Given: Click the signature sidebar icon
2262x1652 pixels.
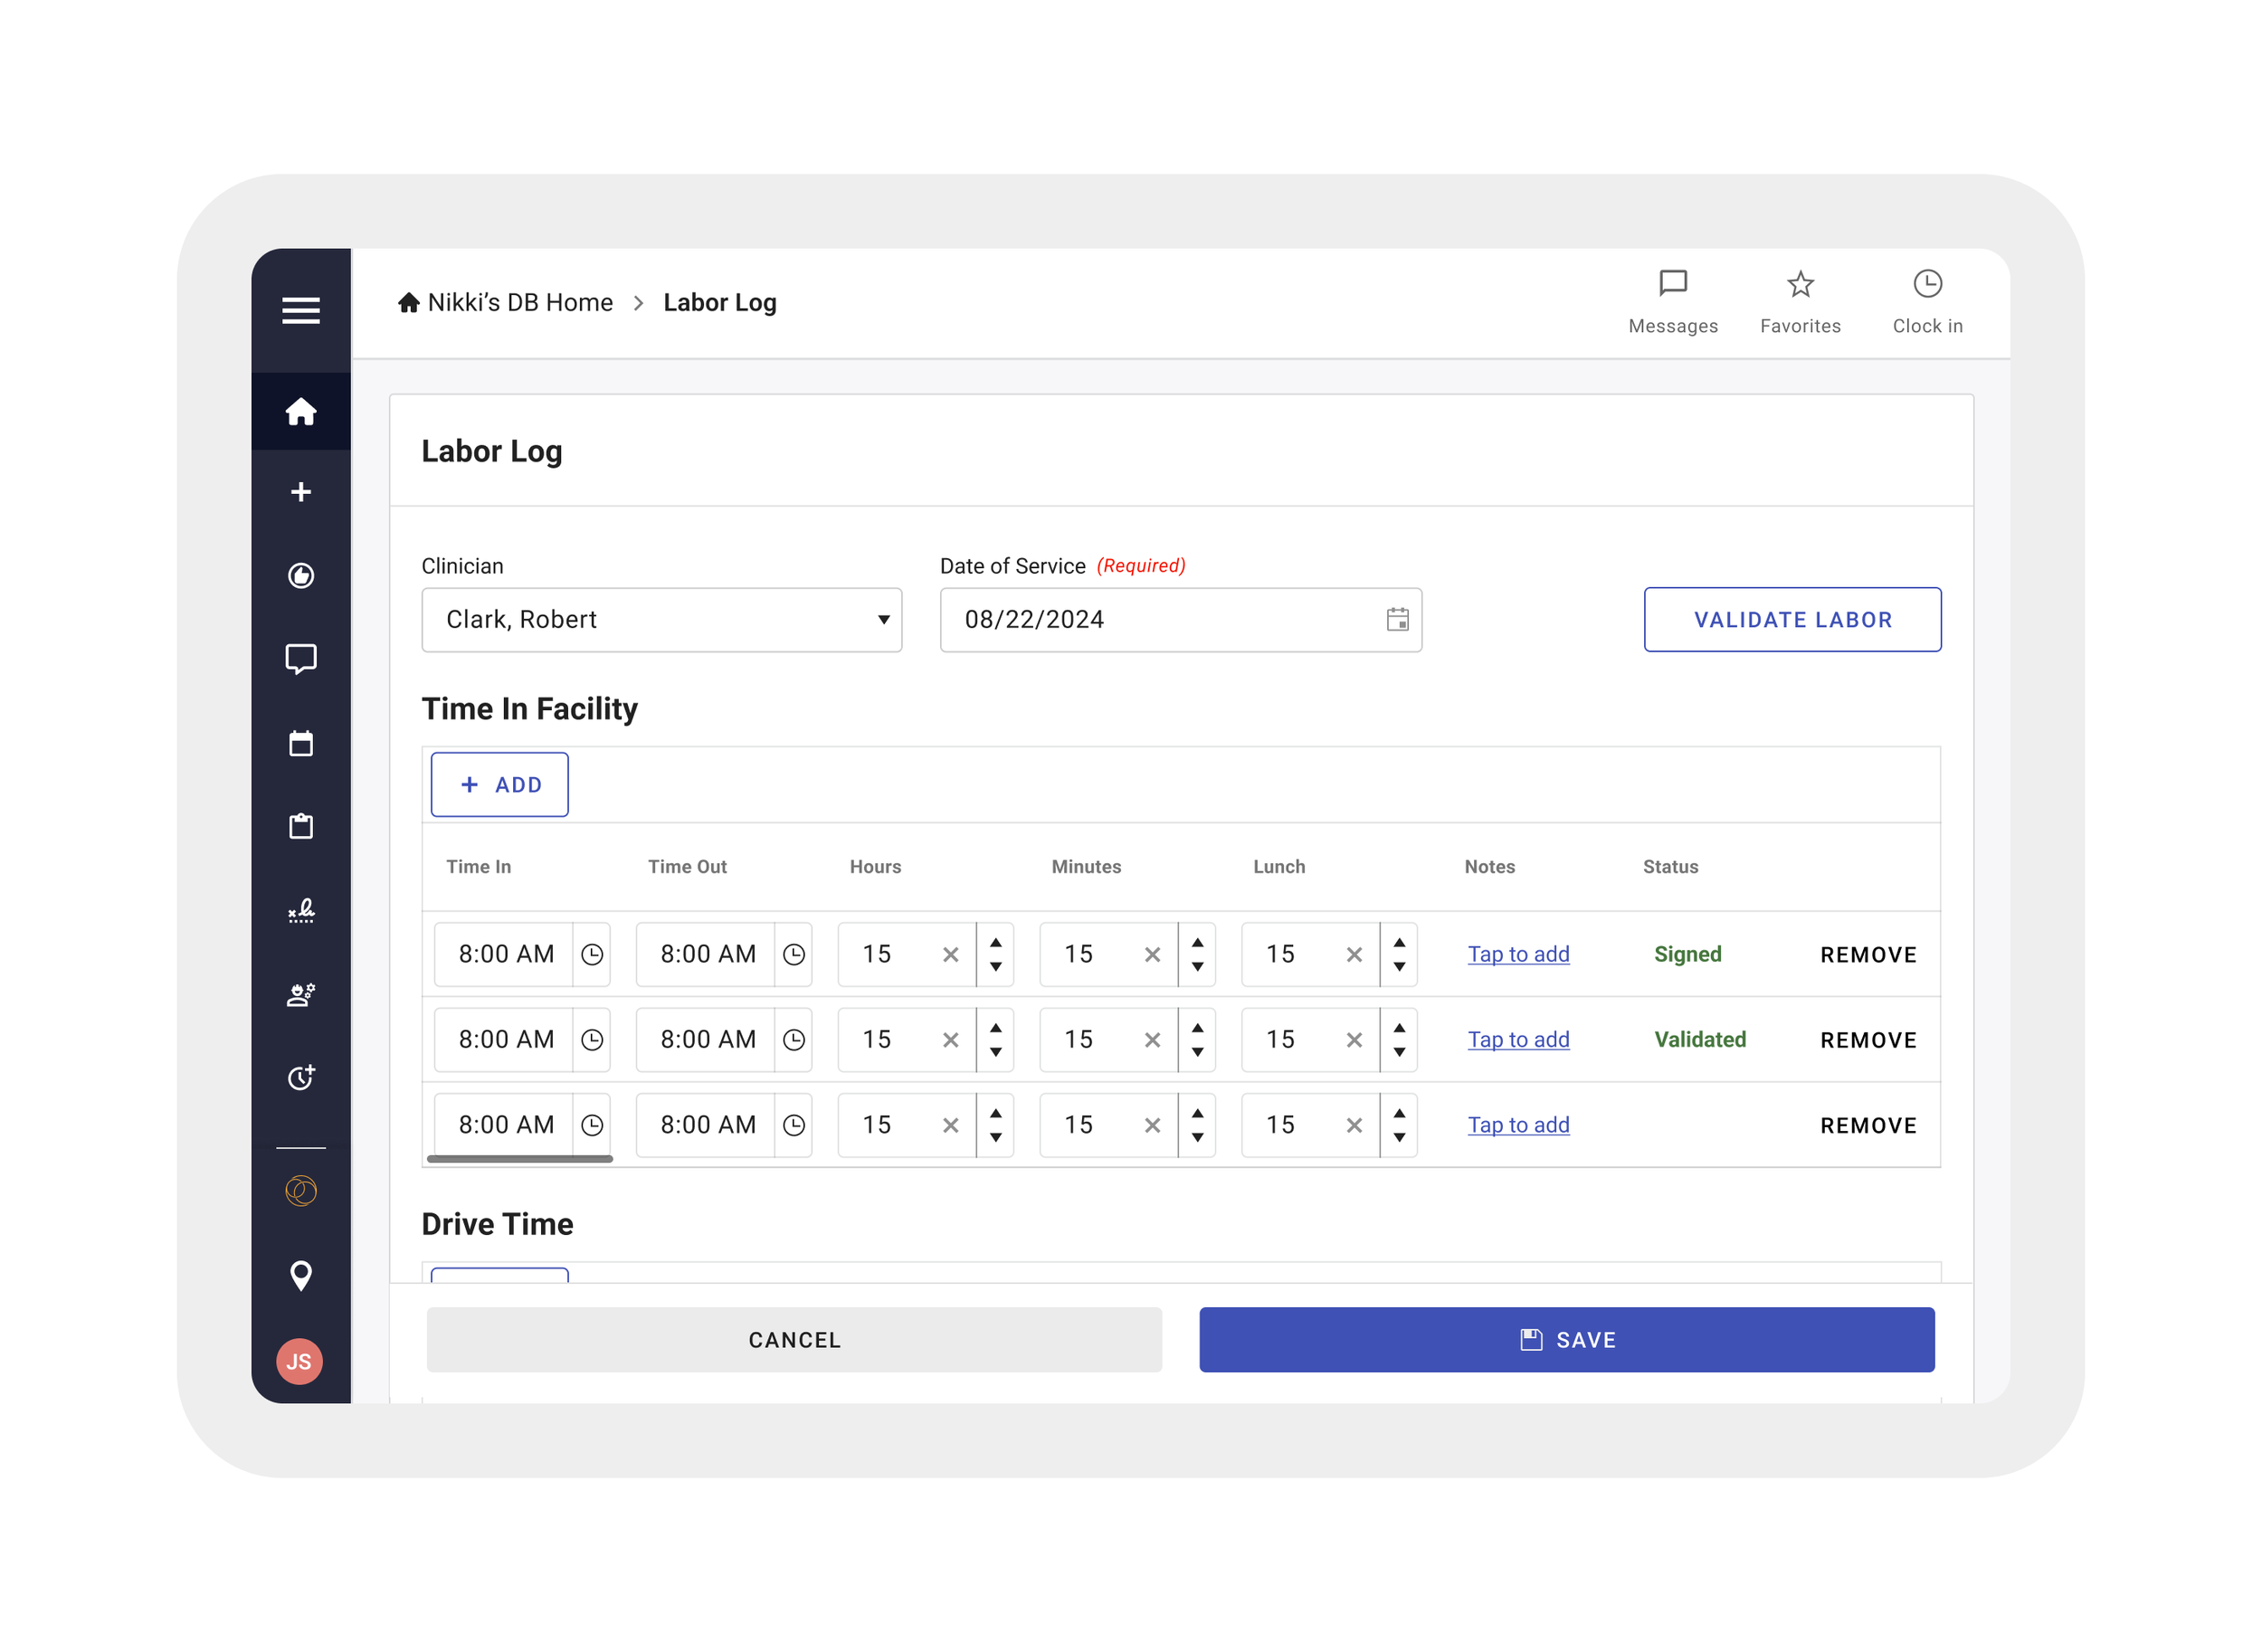Looking at the screenshot, I should tap(301, 911).
